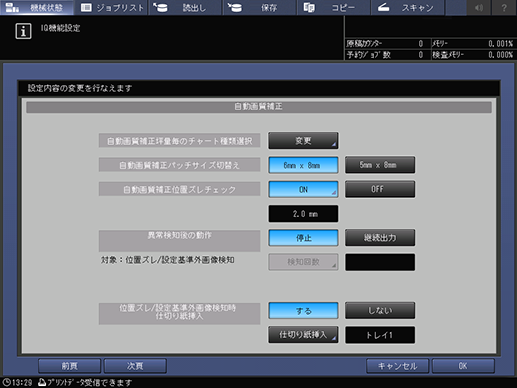The width and height of the screenshot is (517, 388).
Task: Turn position shift check OFF
Action: click(380, 189)
